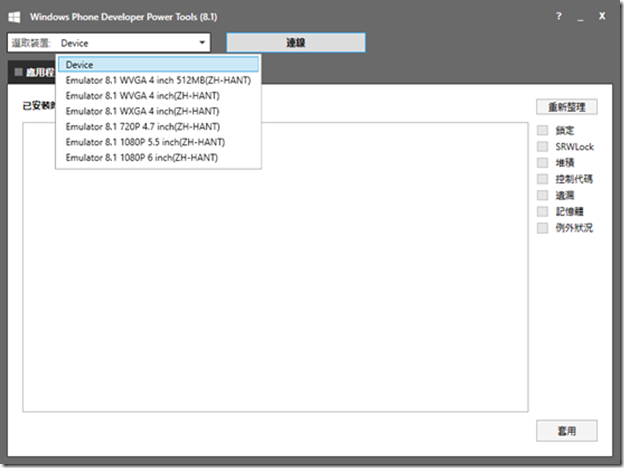624x468 pixels.
Task: Toggle the 例外狀況 checkbox
Action: click(542, 228)
